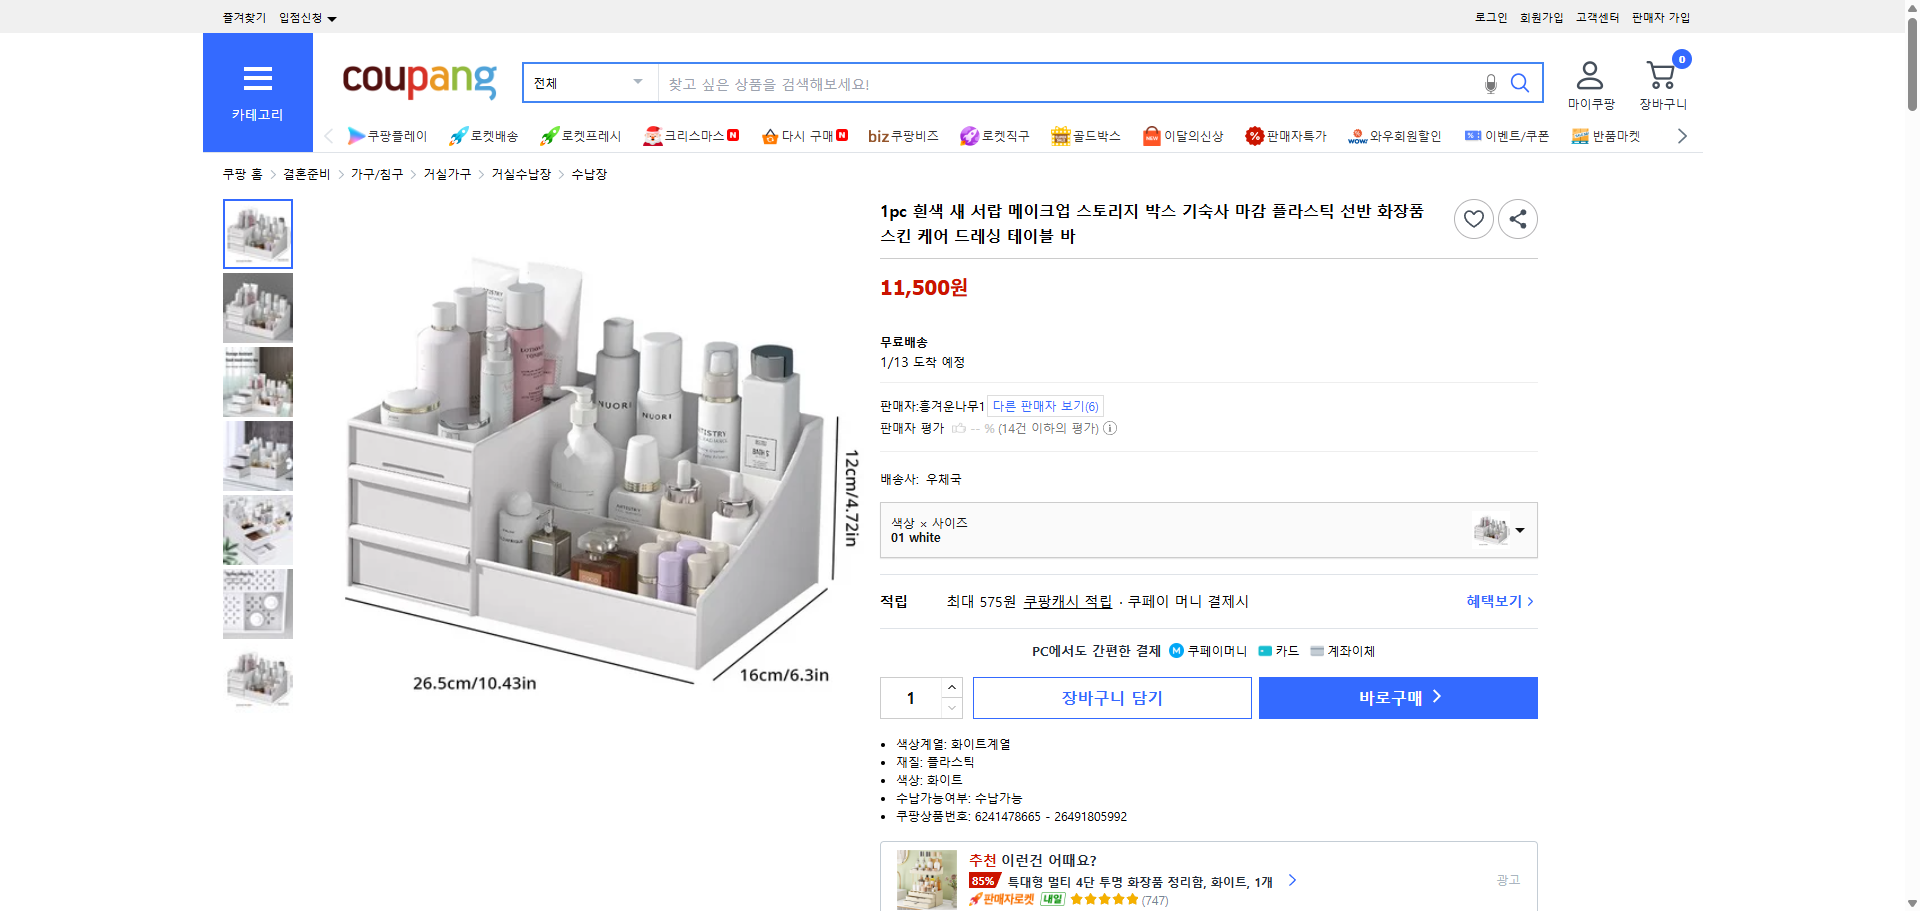
Task: Click the 바로구매 purchase button
Action: click(x=1396, y=697)
